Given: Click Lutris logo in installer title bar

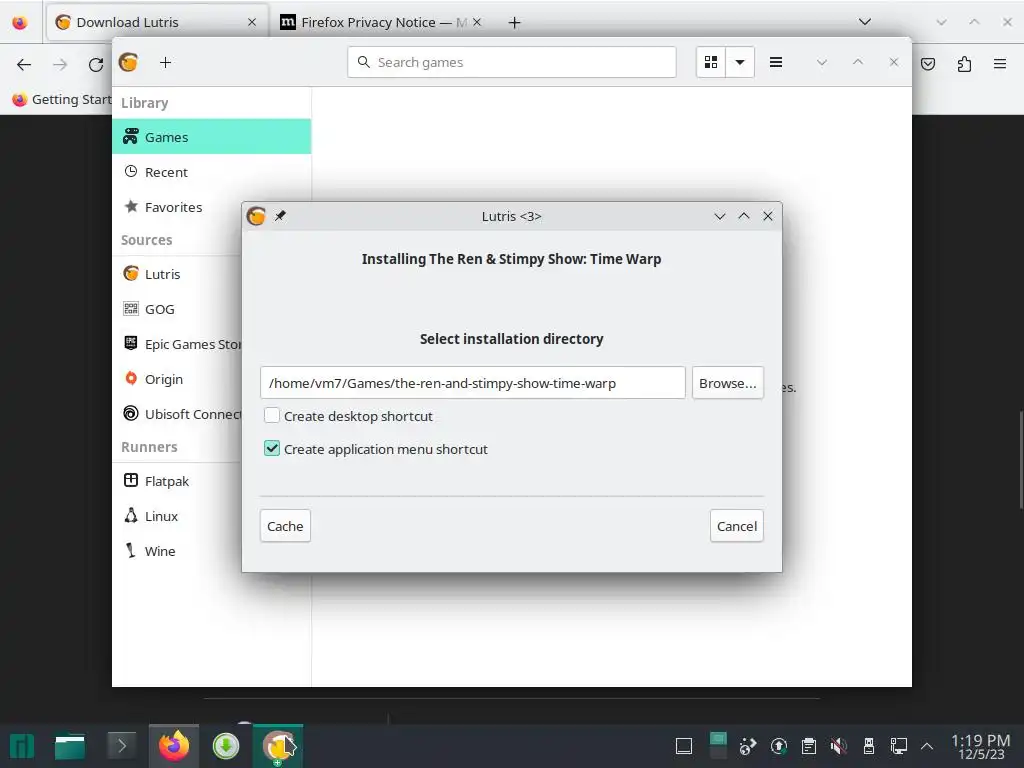Looking at the screenshot, I should (x=256, y=216).
